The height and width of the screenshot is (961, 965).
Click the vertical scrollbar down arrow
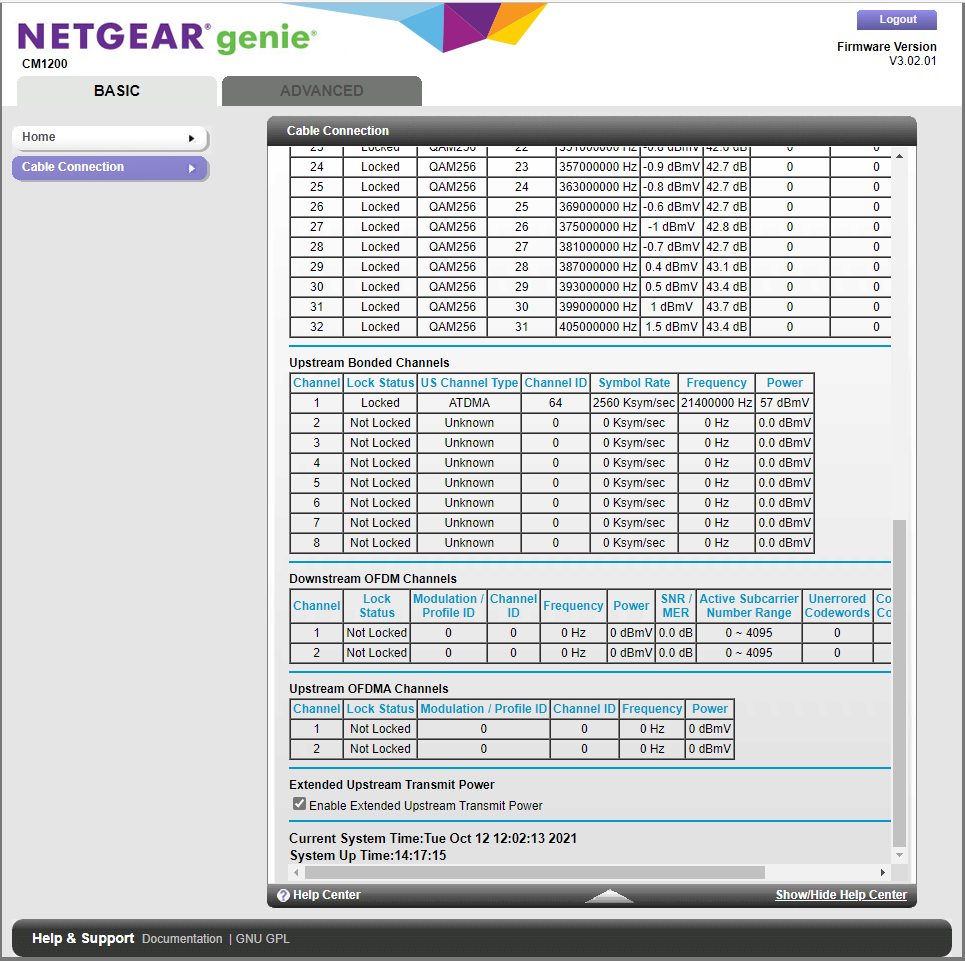(899, 856)
